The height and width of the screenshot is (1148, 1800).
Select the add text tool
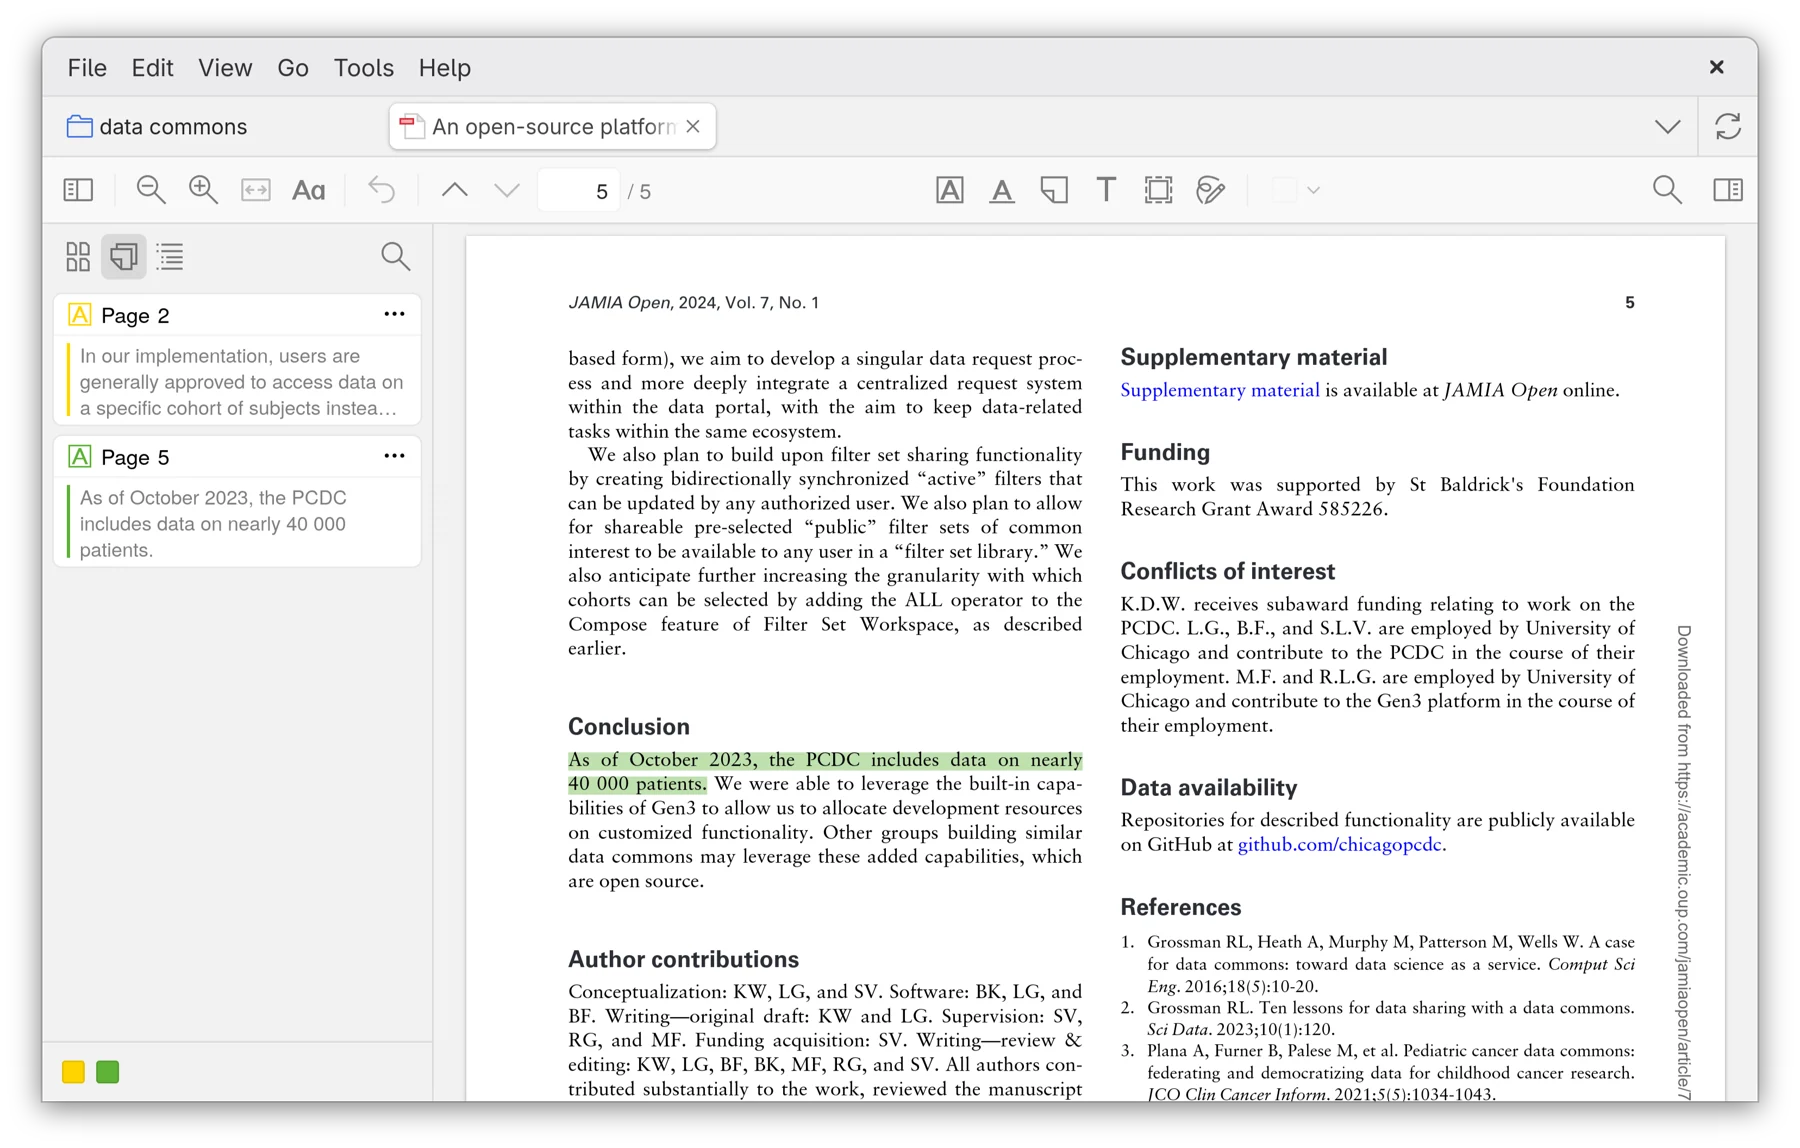1106,190
